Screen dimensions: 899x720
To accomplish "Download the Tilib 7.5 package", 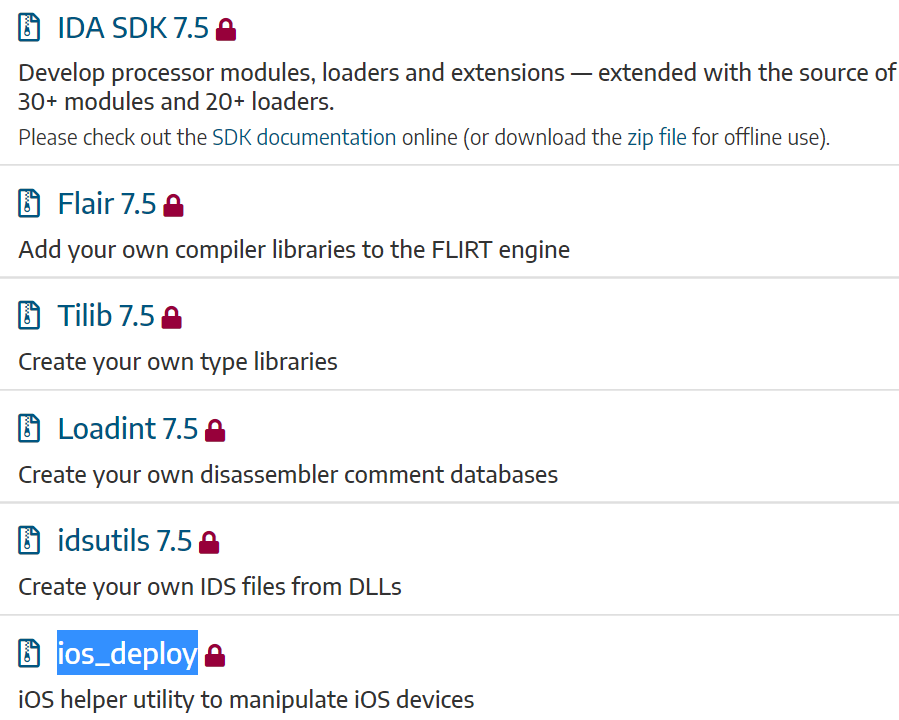I will [x=106, y=316].
